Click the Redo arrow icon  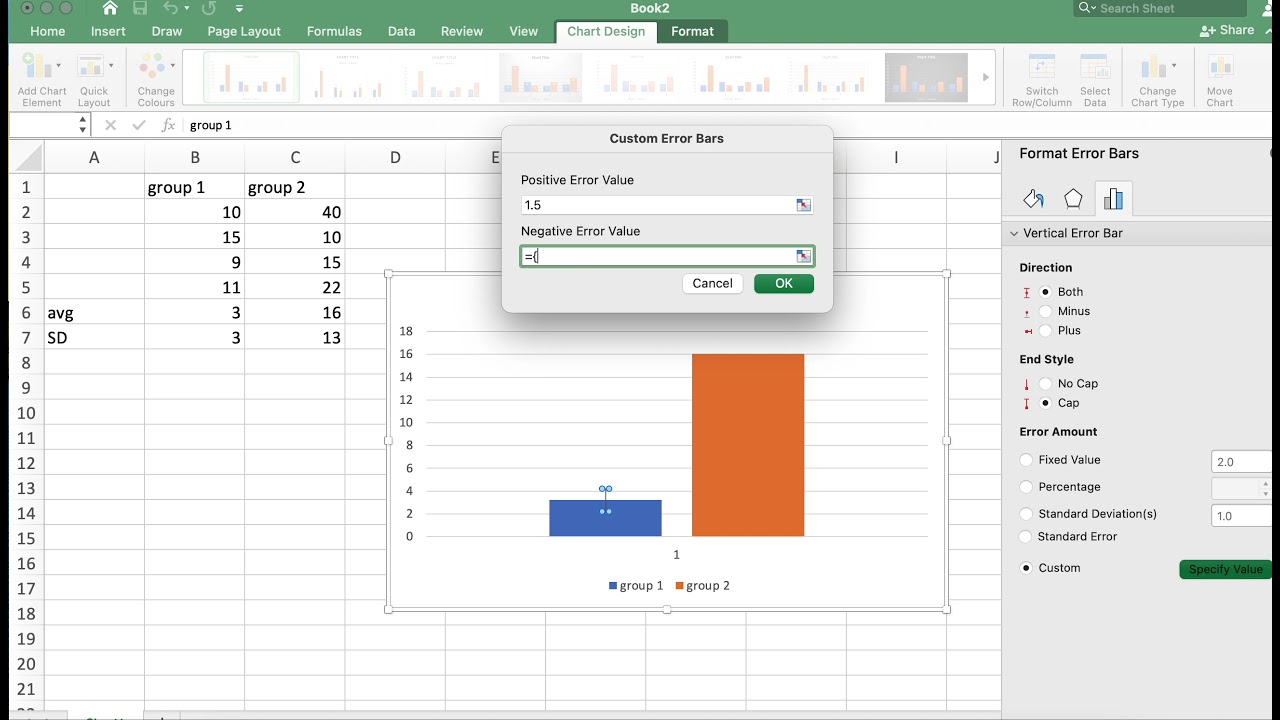209,9
